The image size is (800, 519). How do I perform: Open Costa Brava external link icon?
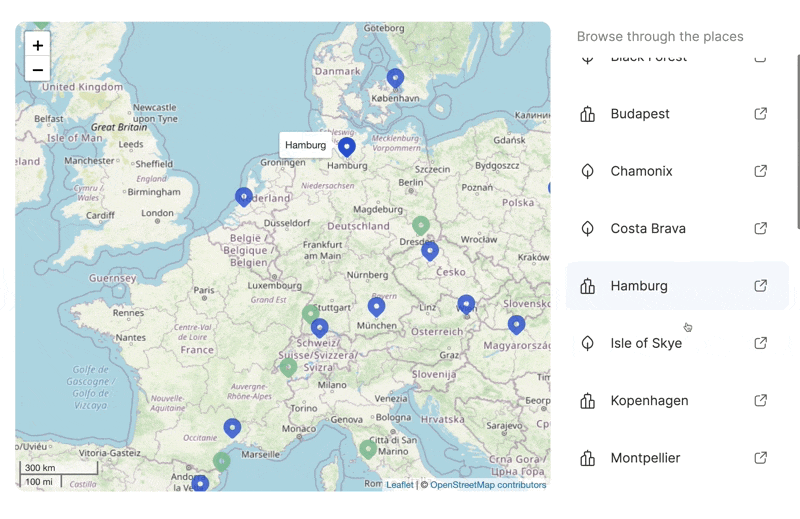760,228
